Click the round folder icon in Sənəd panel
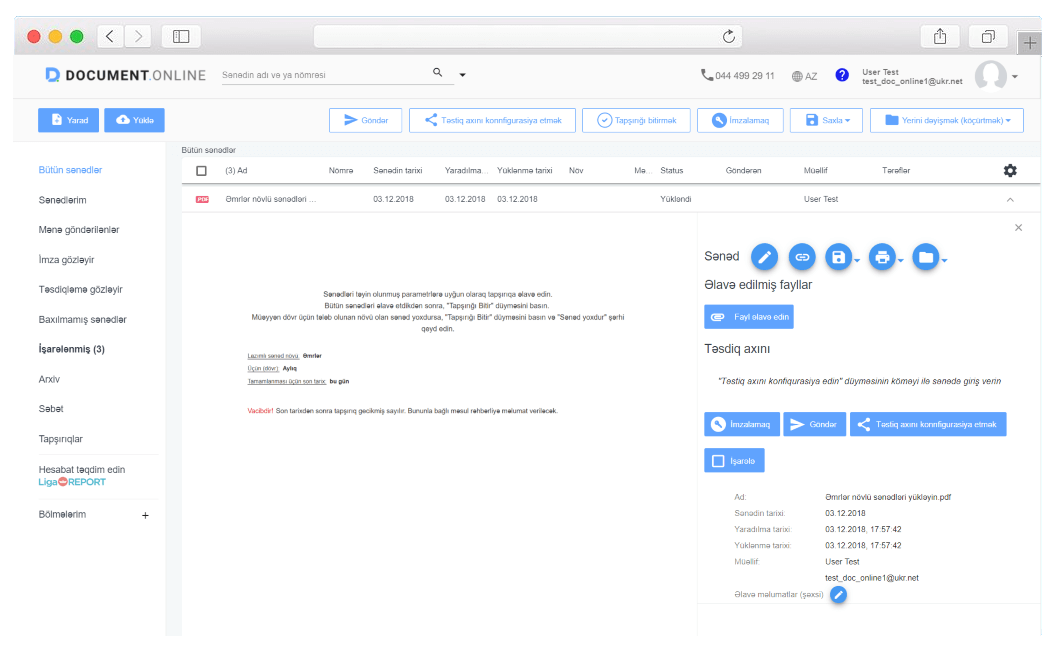This screenshot has height=650, width=1059. [925, 257]
